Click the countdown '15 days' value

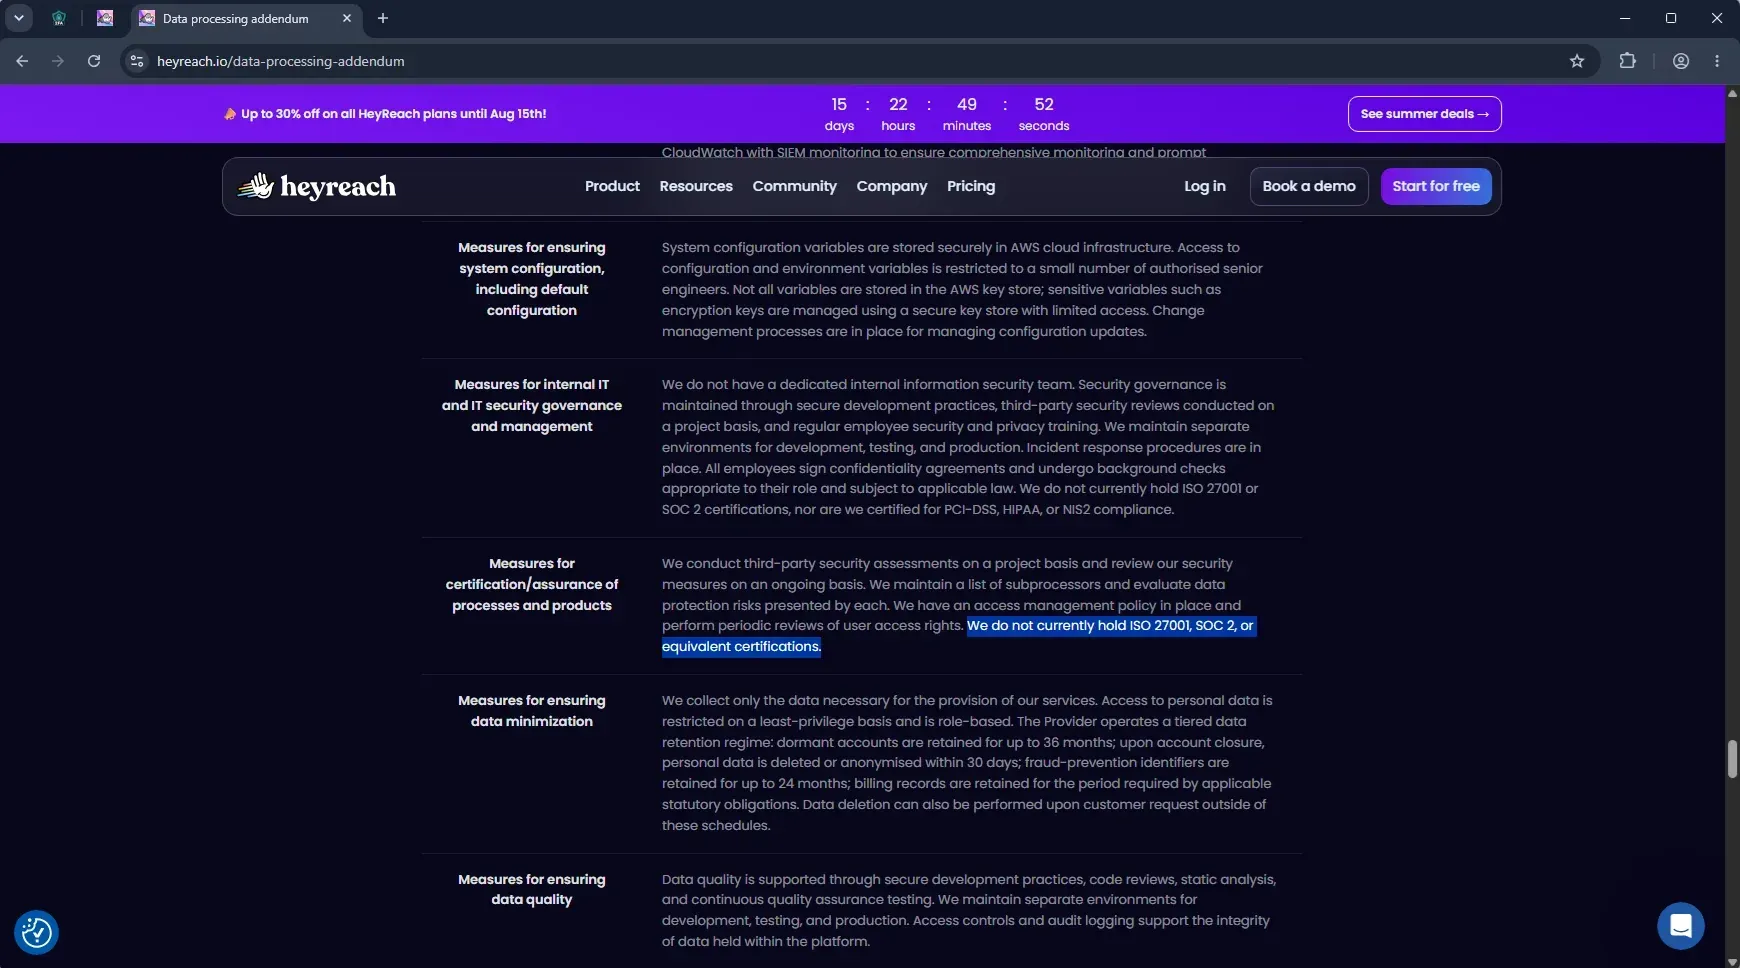click(x=839, y=114)
